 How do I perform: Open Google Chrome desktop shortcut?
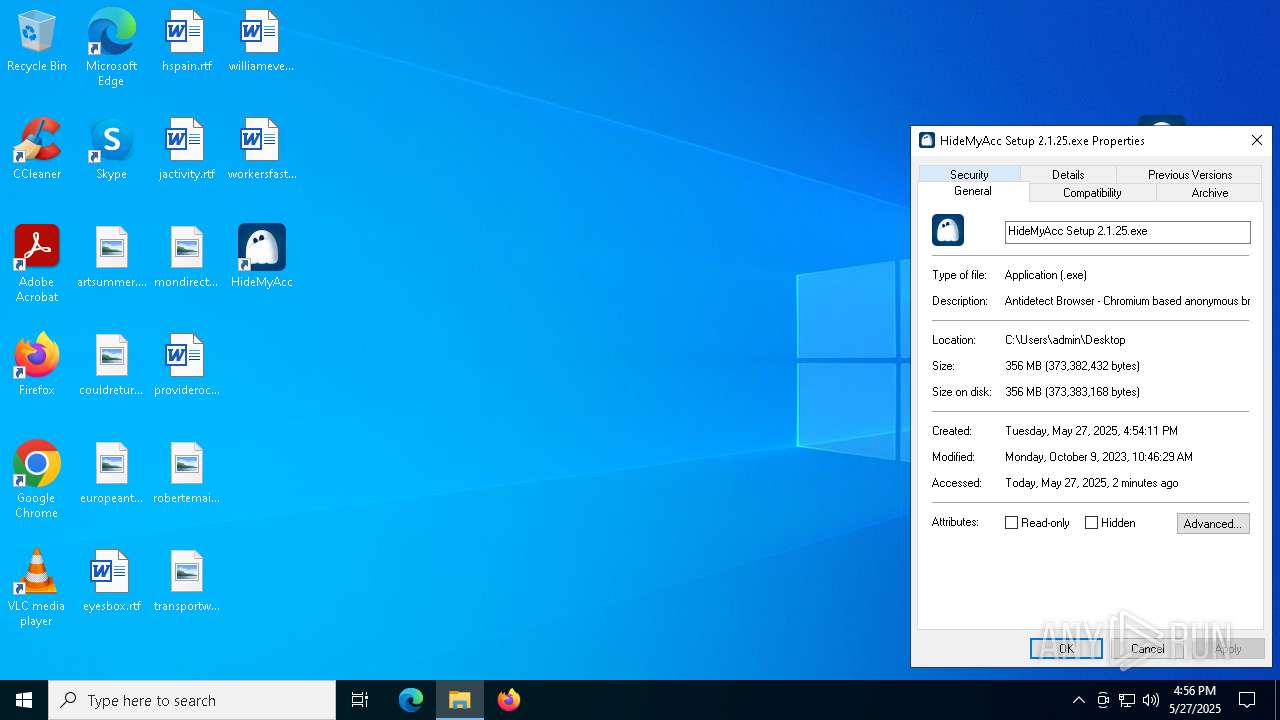37,480
